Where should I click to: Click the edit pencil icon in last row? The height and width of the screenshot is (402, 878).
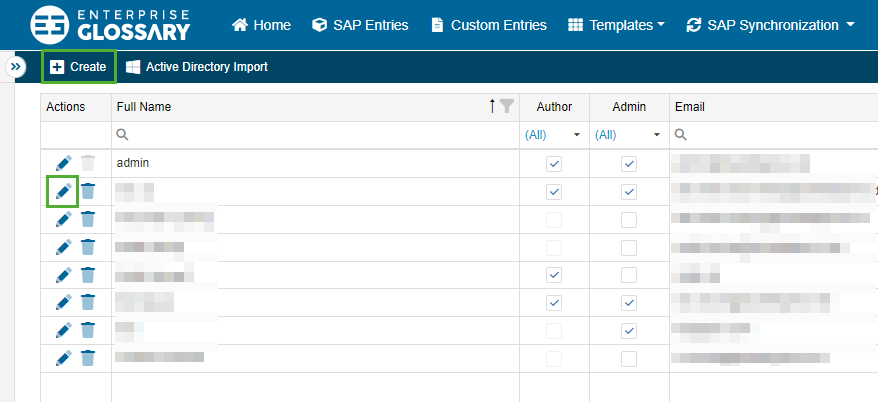click(64, 358)
